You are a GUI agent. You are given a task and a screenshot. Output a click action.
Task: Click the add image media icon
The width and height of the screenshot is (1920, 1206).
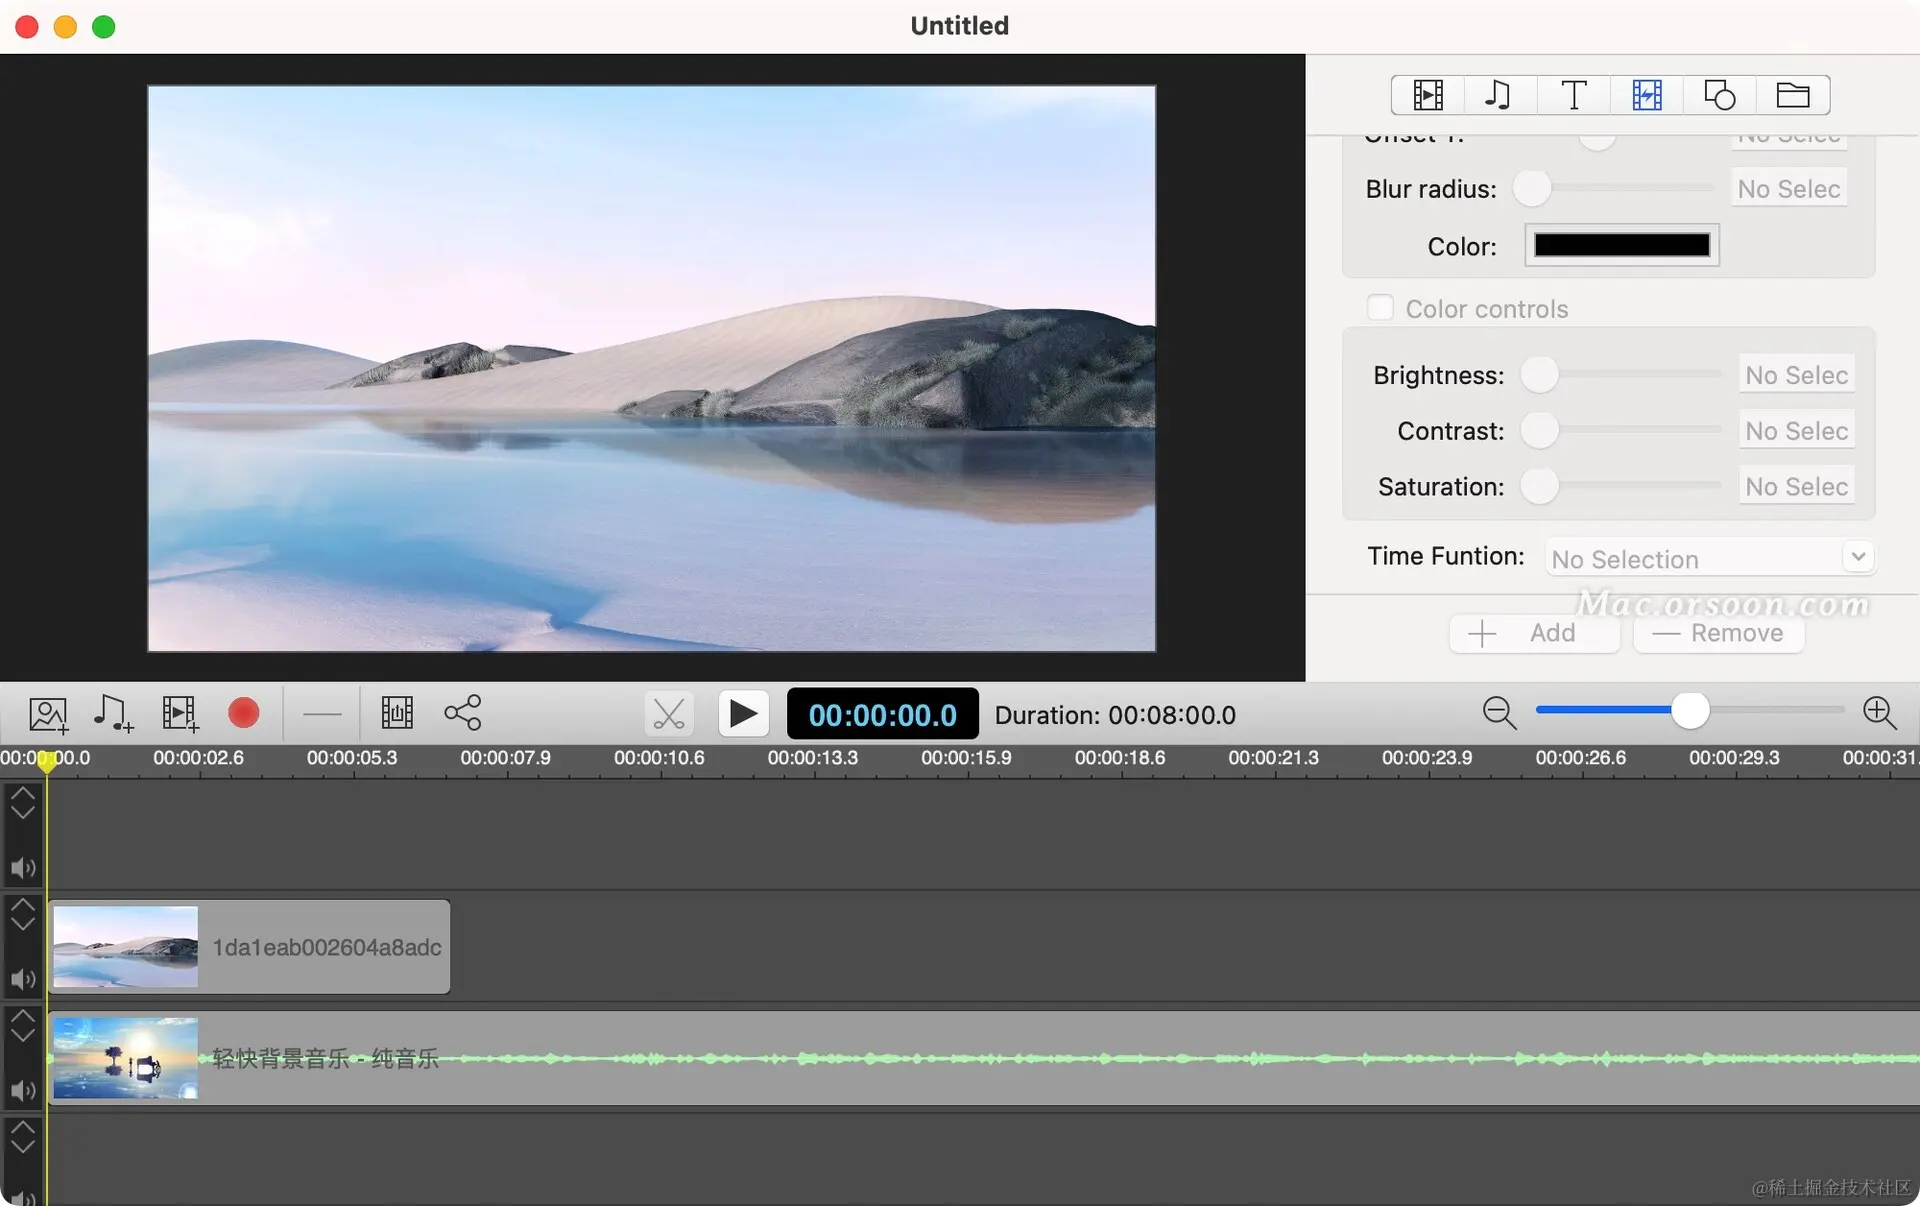coord(48,714)
